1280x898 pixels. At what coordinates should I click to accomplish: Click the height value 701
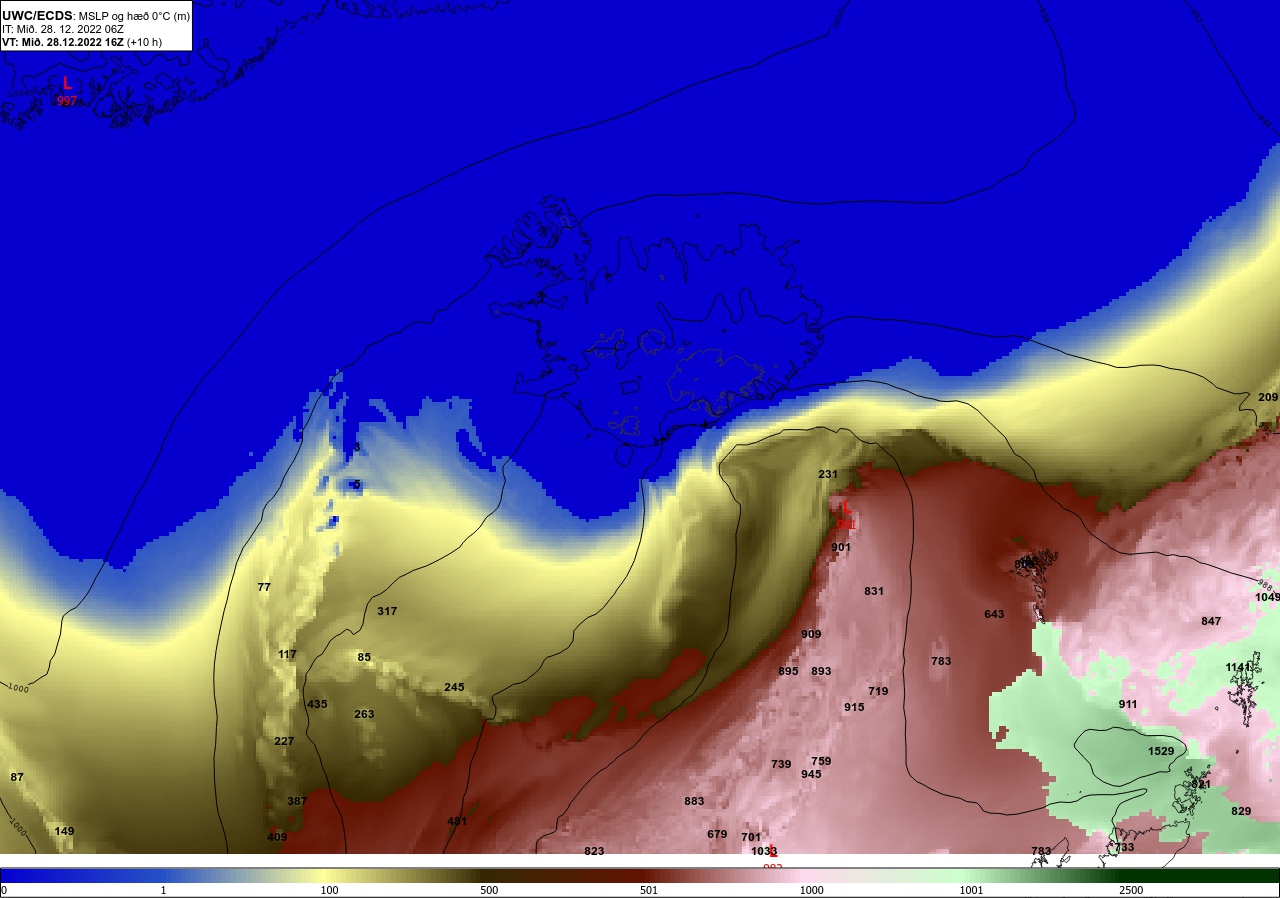pos(751,837)
